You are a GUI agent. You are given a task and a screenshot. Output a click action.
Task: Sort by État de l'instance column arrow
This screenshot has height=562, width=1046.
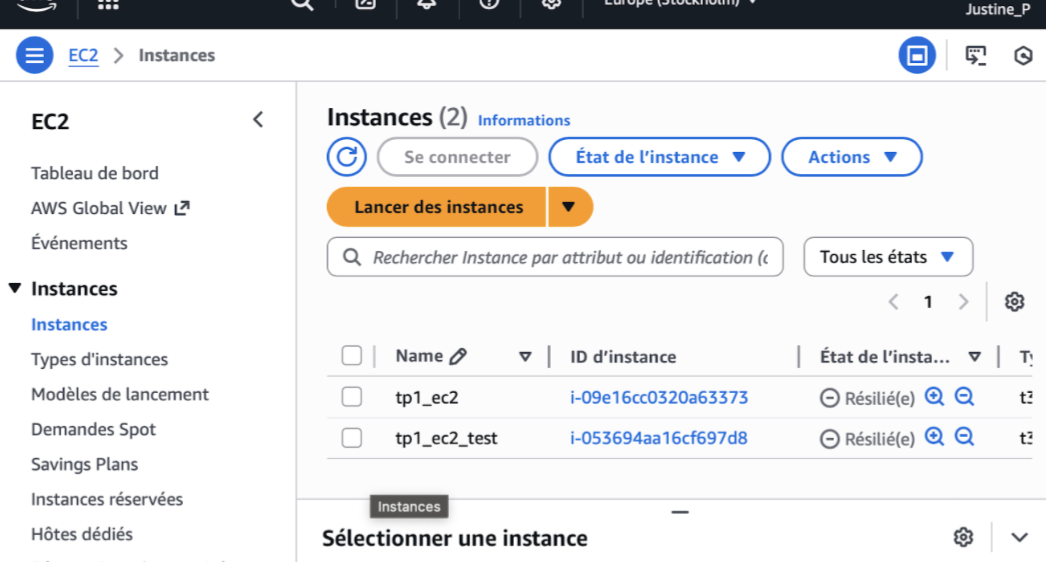point(975,356)
